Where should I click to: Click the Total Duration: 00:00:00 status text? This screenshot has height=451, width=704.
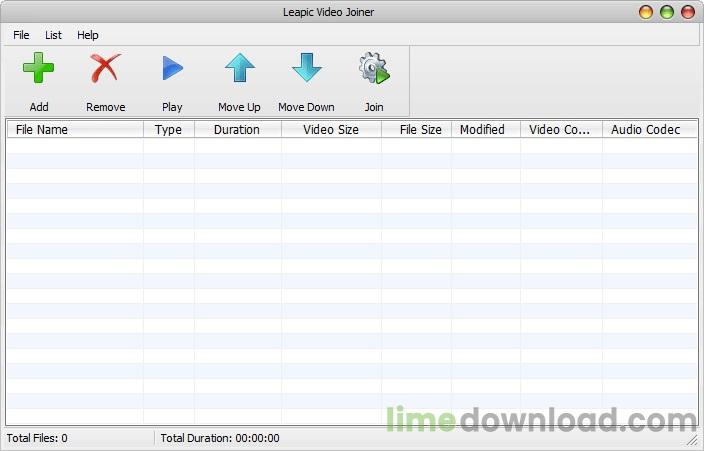click(x=220, y=438)
